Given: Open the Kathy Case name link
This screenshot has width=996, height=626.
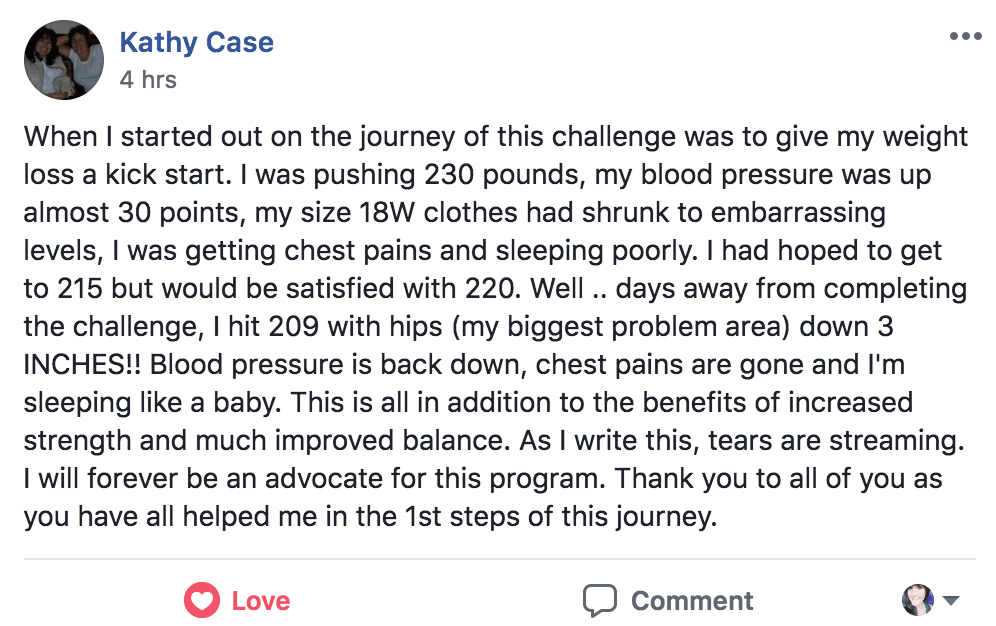Looking at the screenshot, I should (x=196, y=43).
